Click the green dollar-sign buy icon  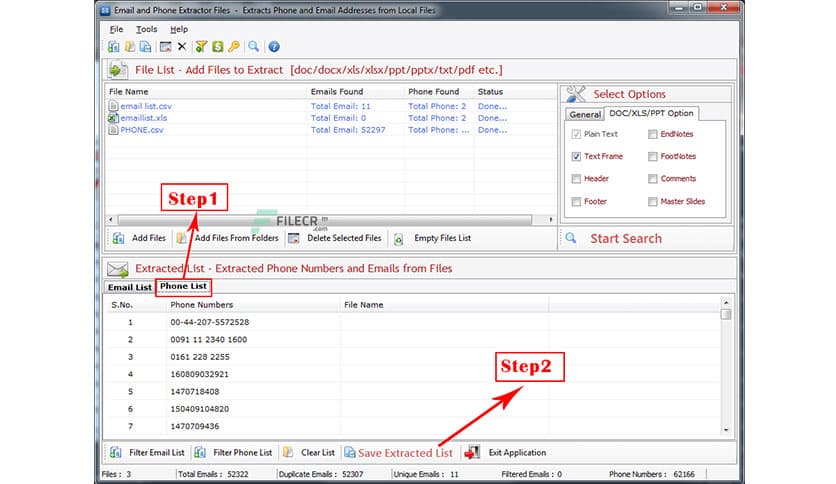[x=218, y=47]
